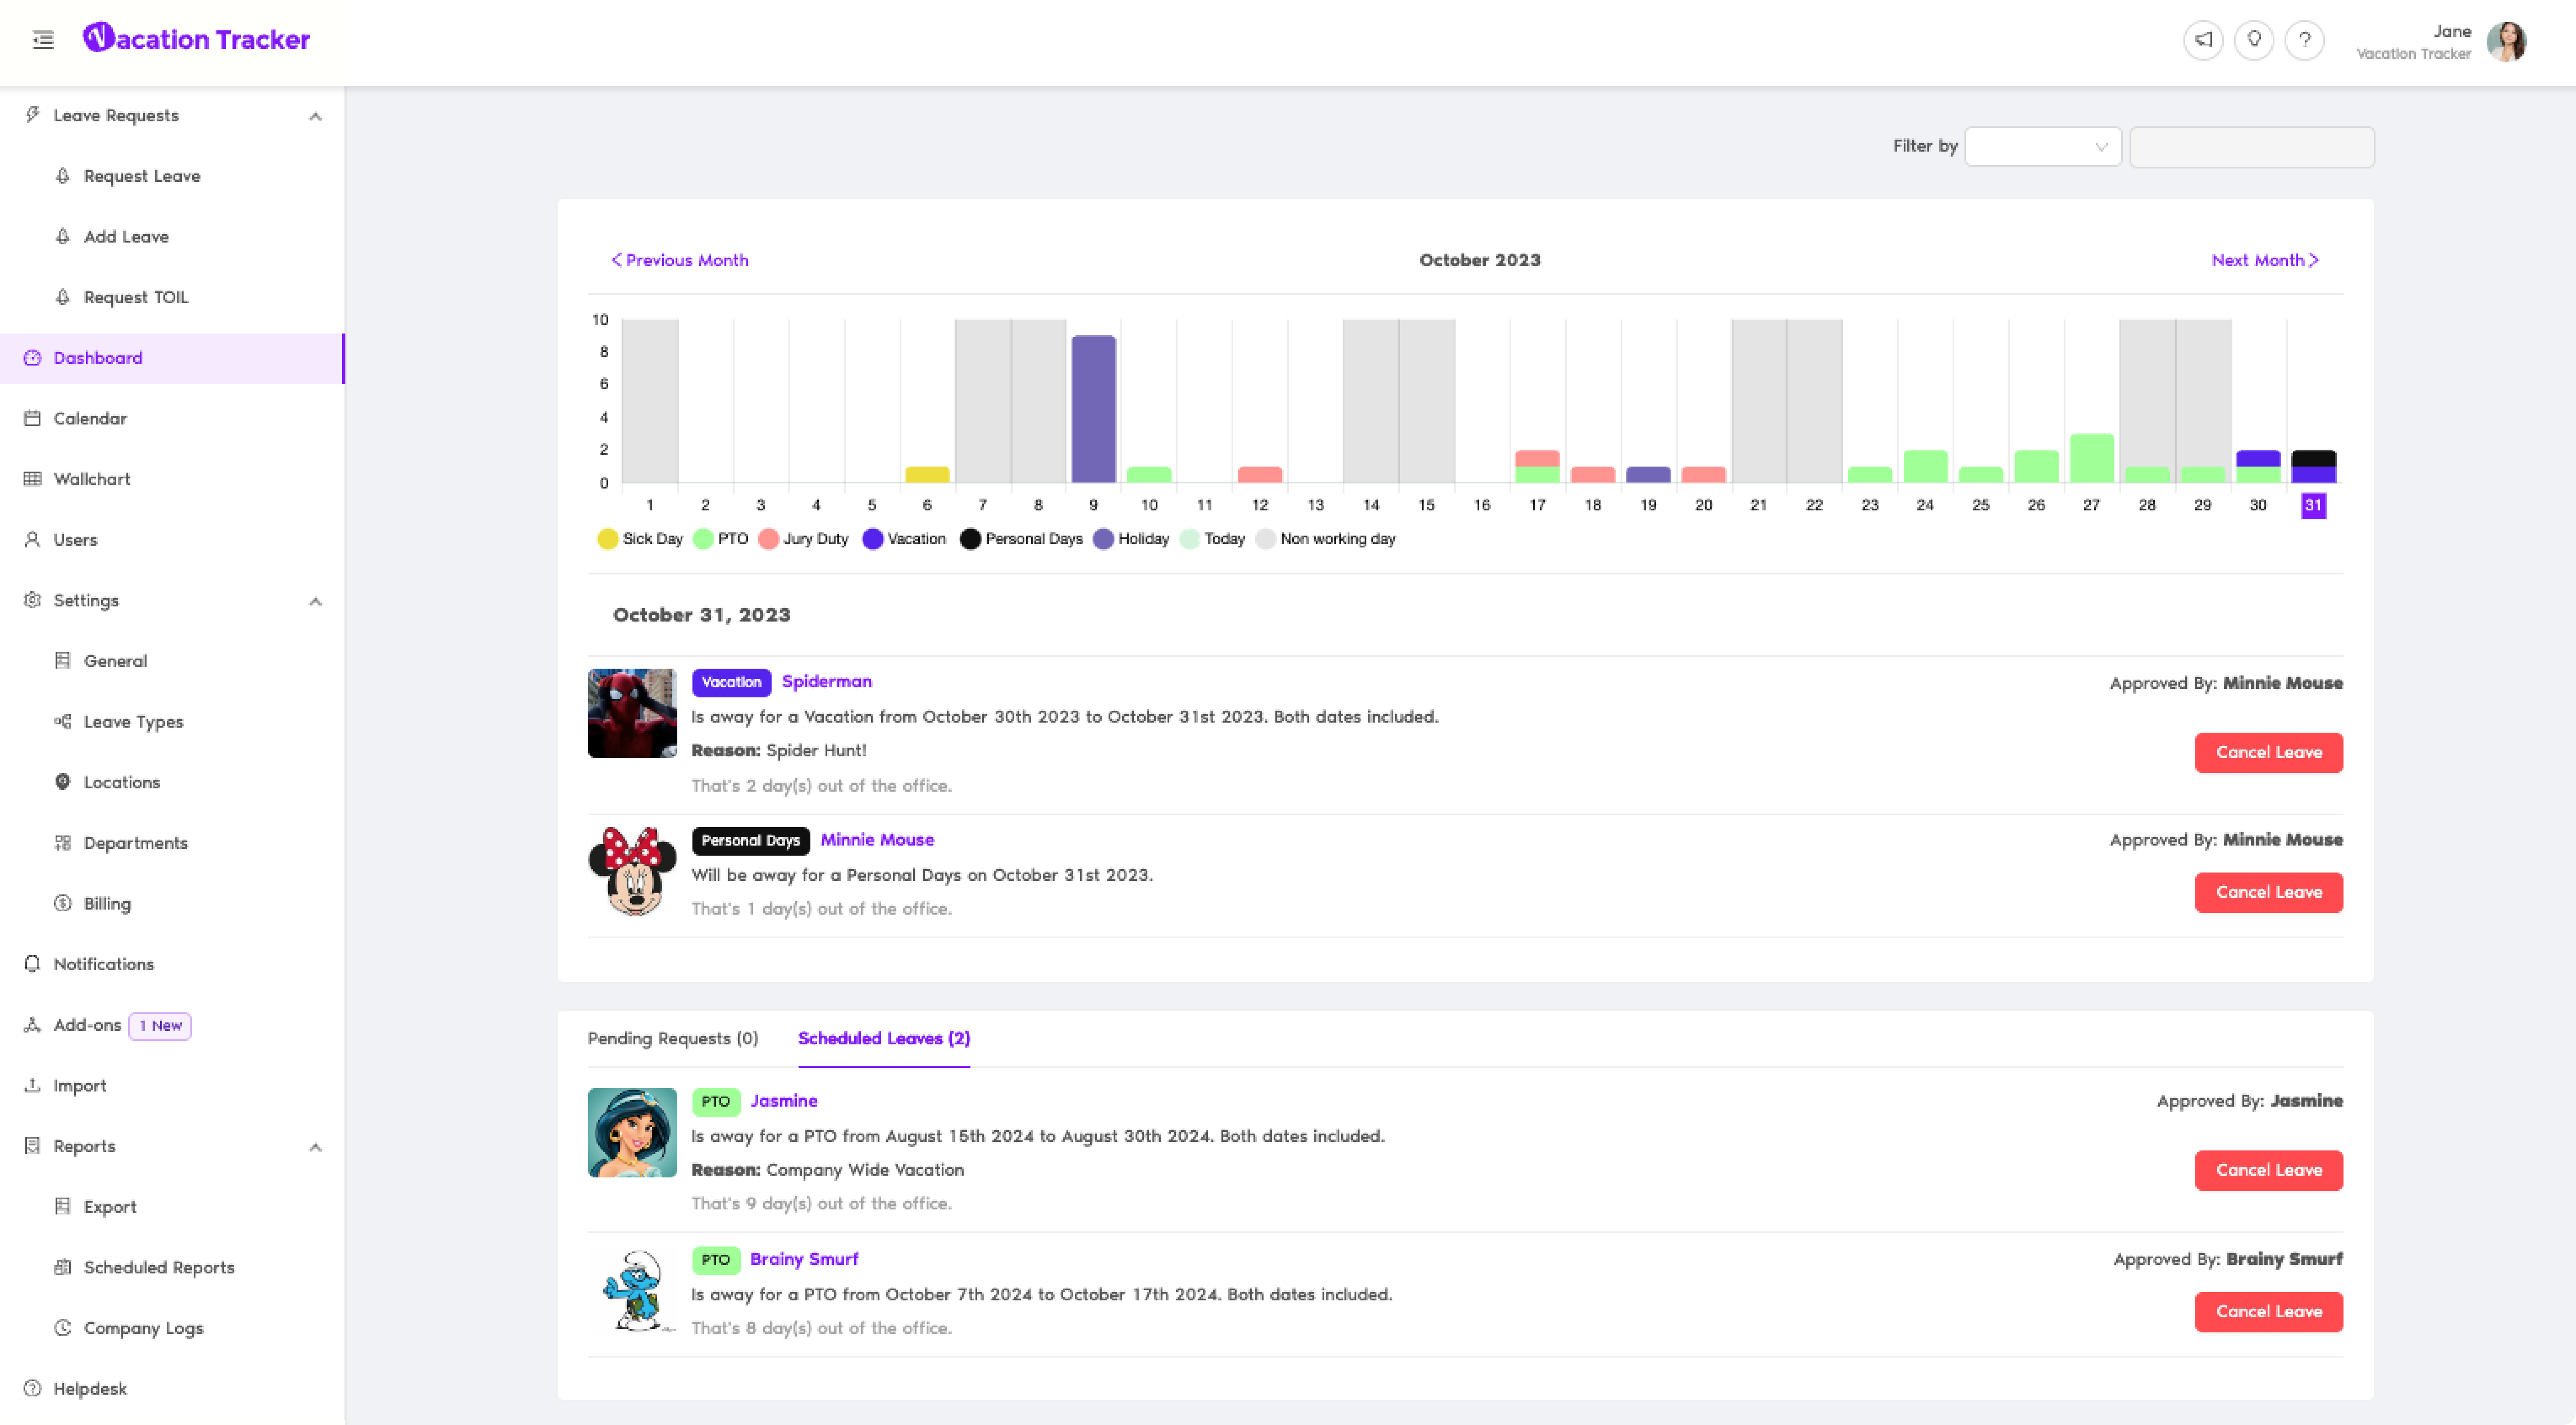Collapse the sidebar with the hamburger icon
Image resolution: width=2576 pixels, height=1425 pixels.
[x=43, y=40]
